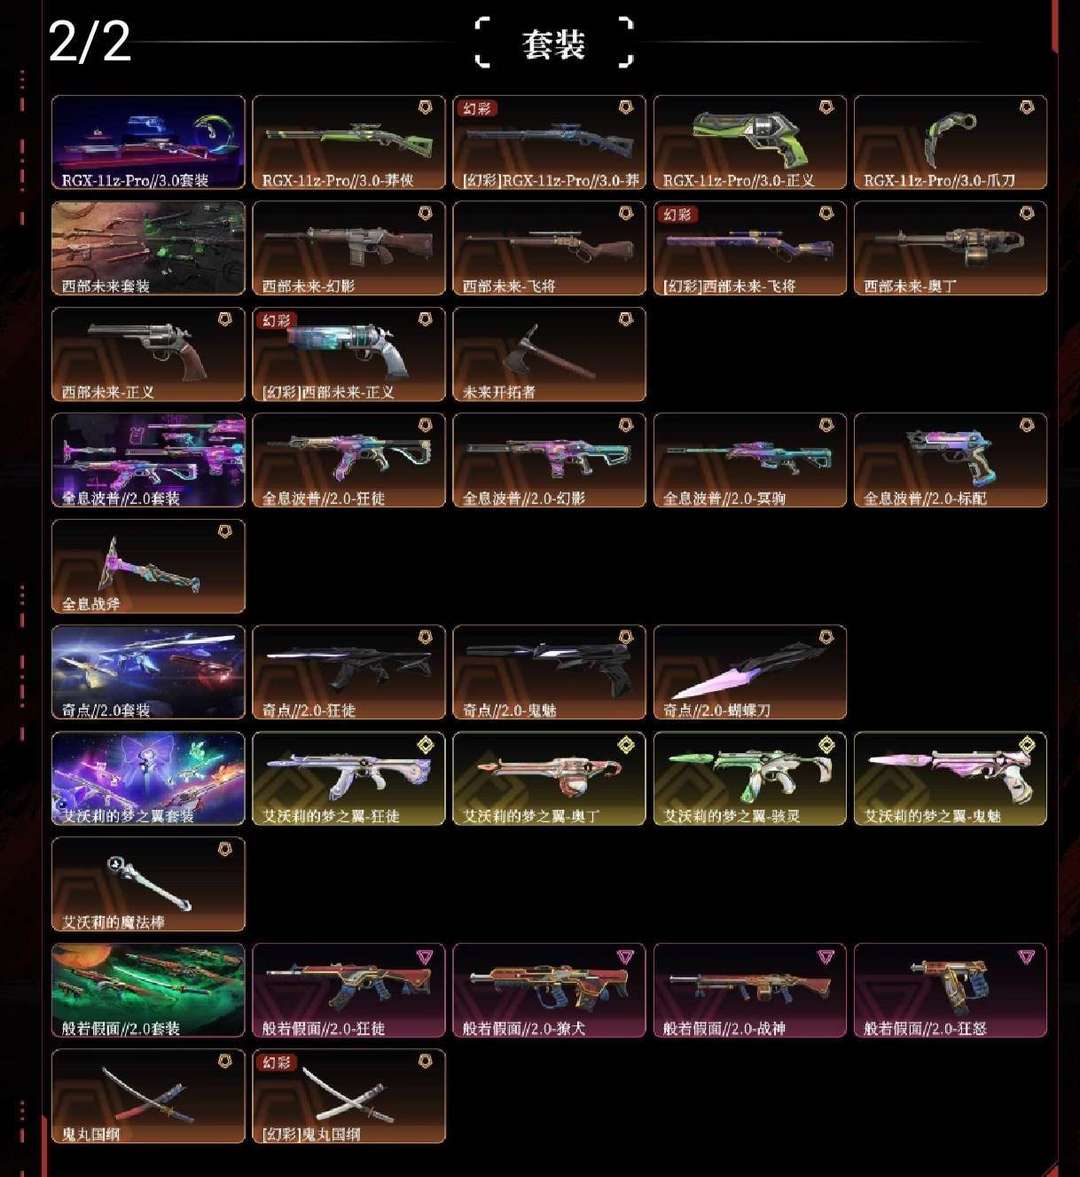The height and width of the screenshot is (1177, 1080).
Task: Select the RGX-11z-Pro//3.0-爪刀 karambit card
Action: [x=950, y=142]
